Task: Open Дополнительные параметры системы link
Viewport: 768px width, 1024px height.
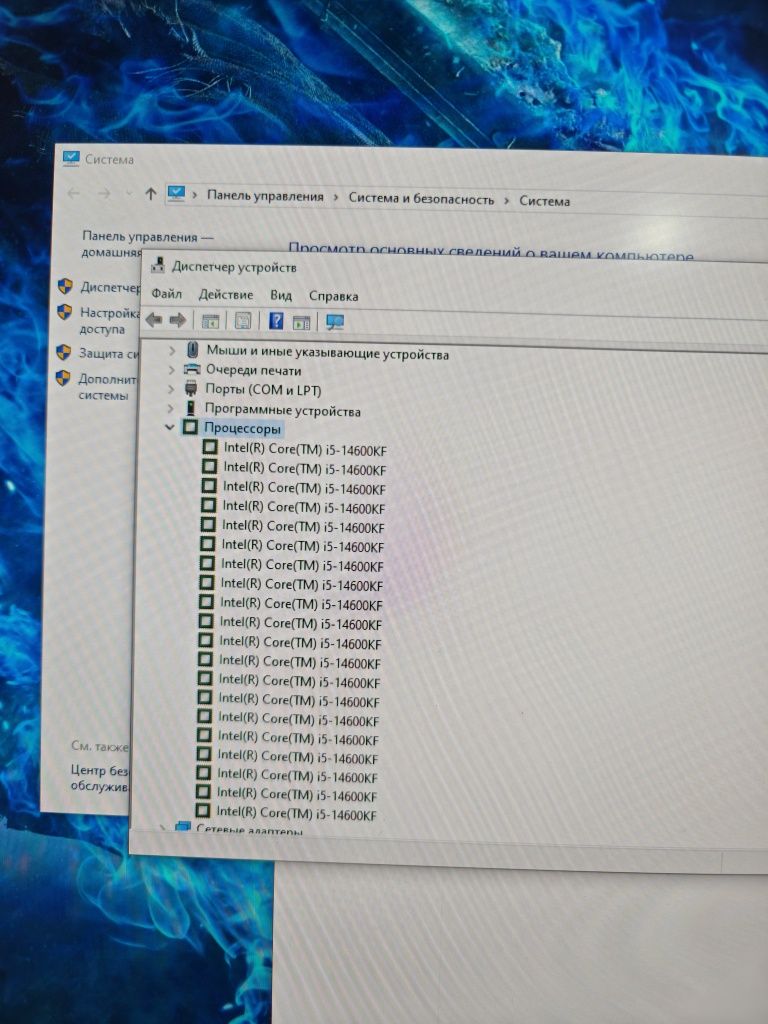Action: coord(107,387)
